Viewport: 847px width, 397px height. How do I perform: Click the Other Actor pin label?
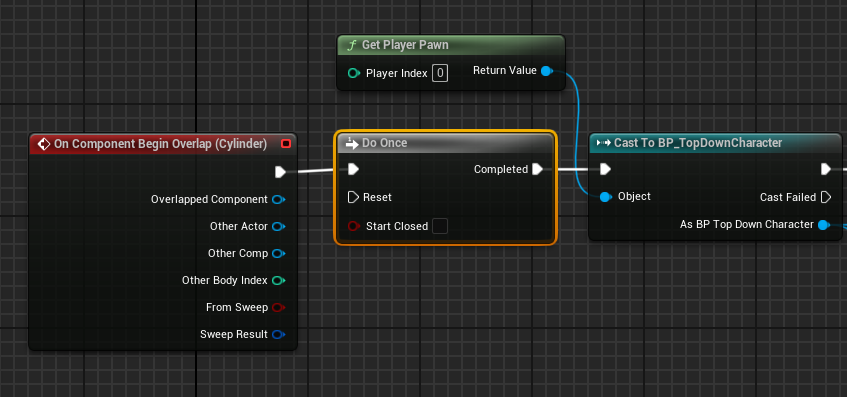point(239,226)
